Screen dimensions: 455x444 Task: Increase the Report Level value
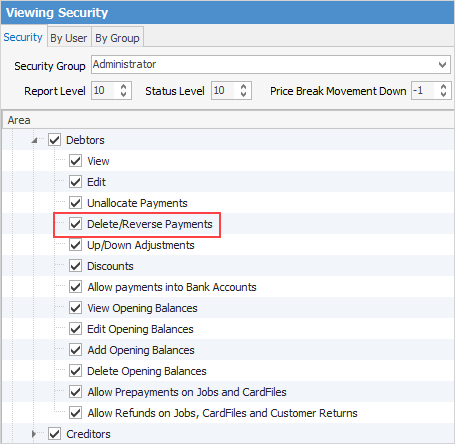point(123,87)
